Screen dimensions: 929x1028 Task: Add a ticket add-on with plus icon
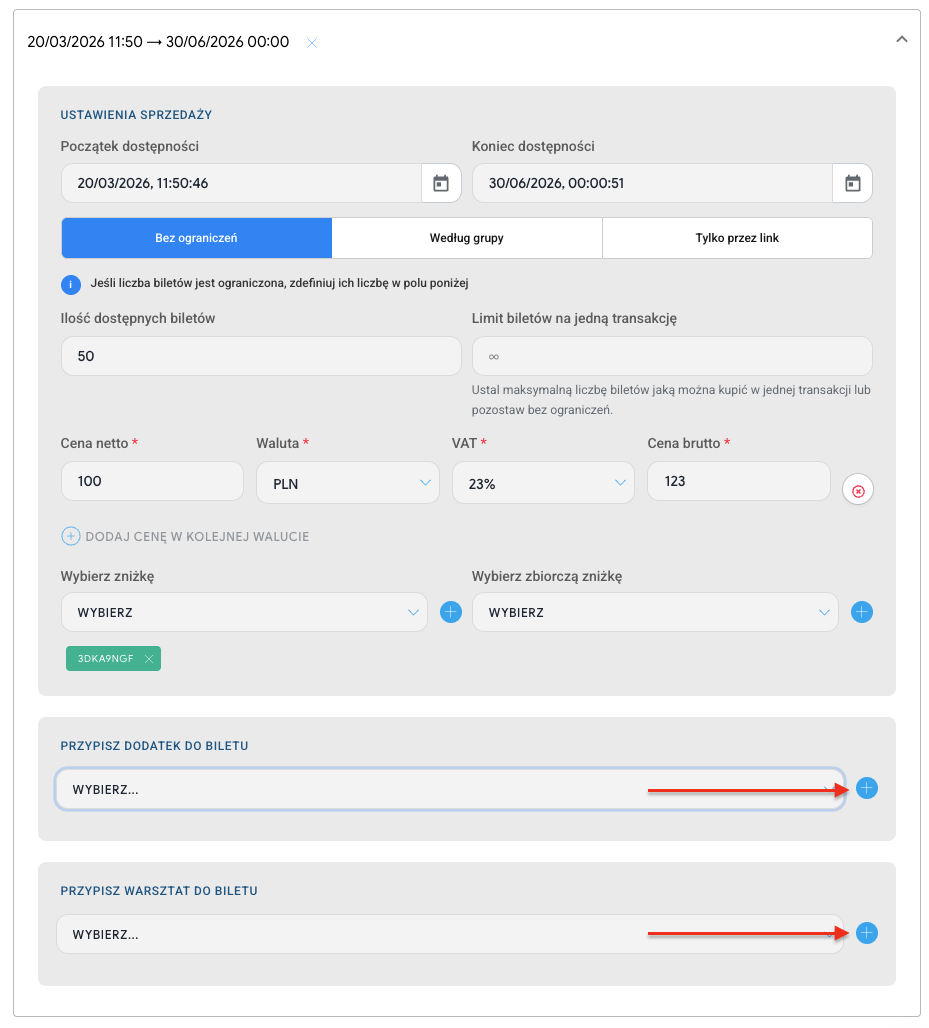[x=867, y=788]
